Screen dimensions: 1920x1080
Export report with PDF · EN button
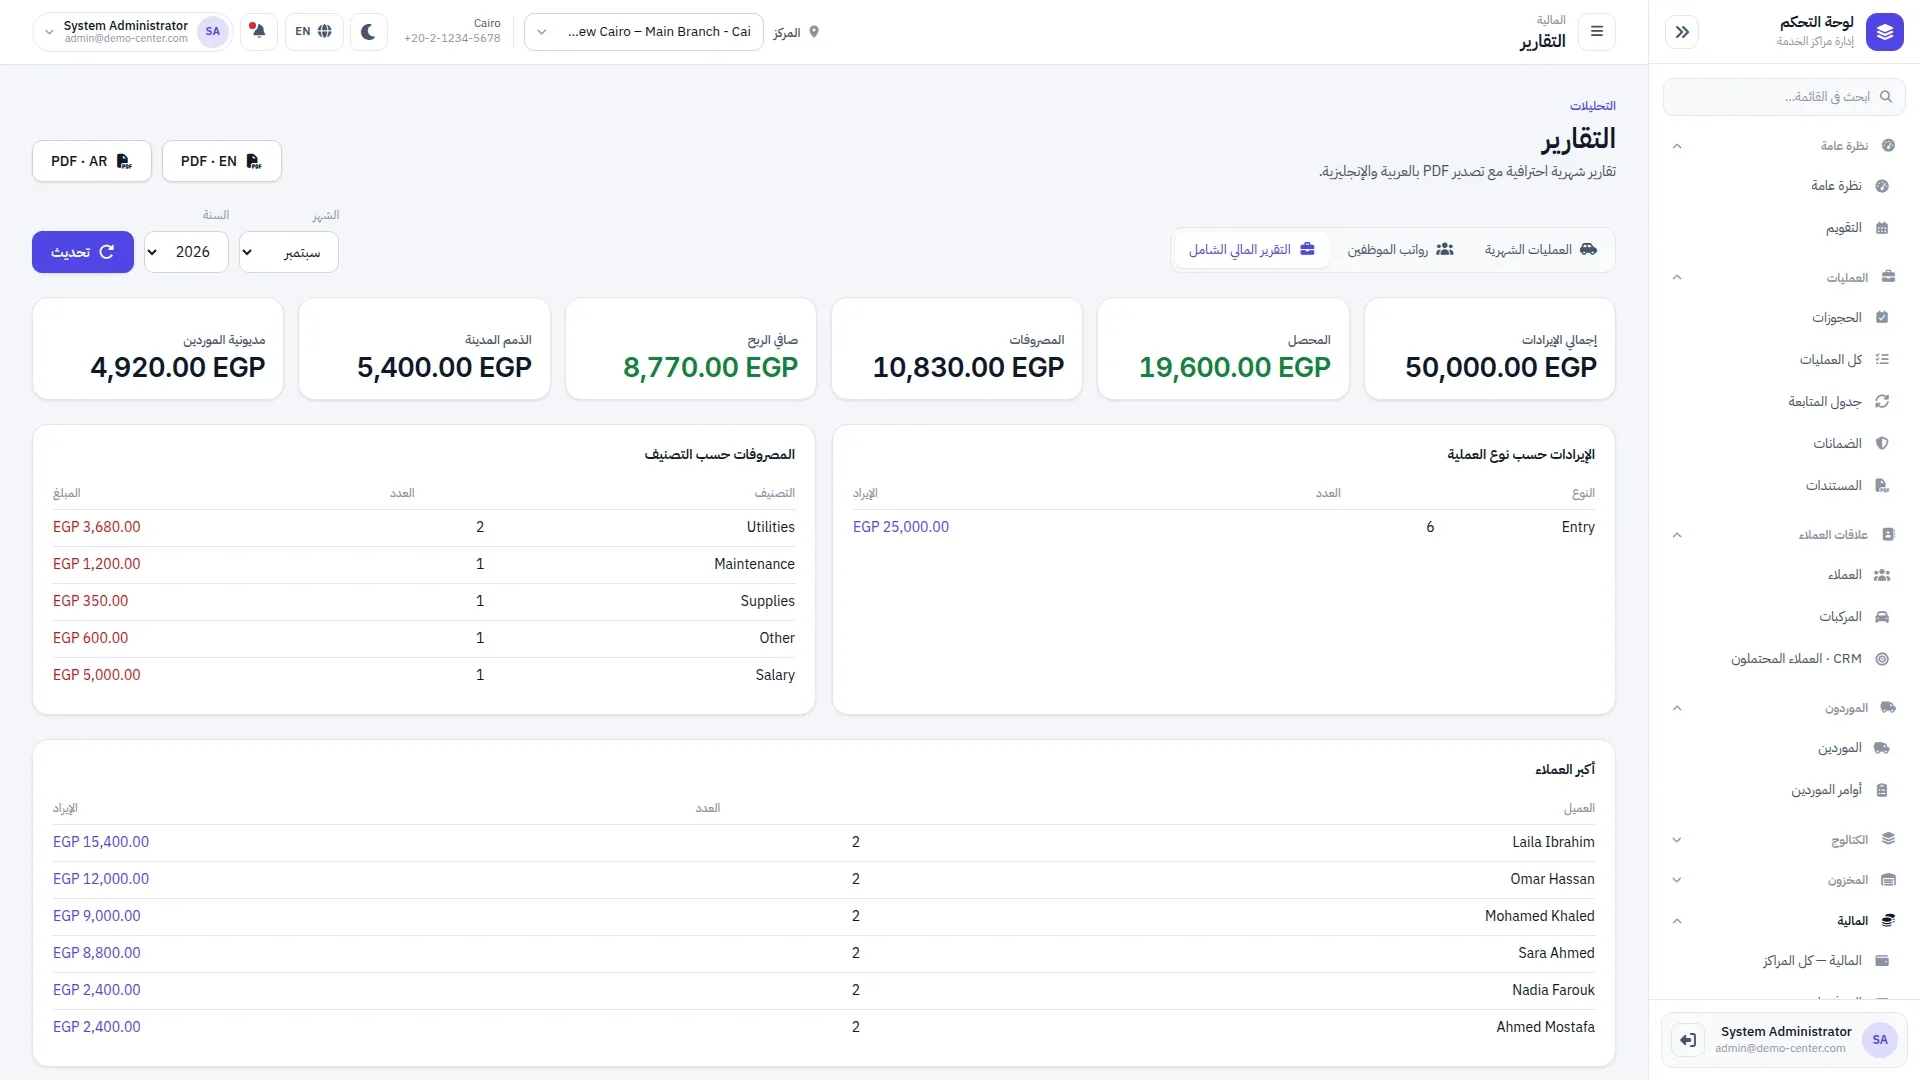pyautogui.click(x=222, y=161)
